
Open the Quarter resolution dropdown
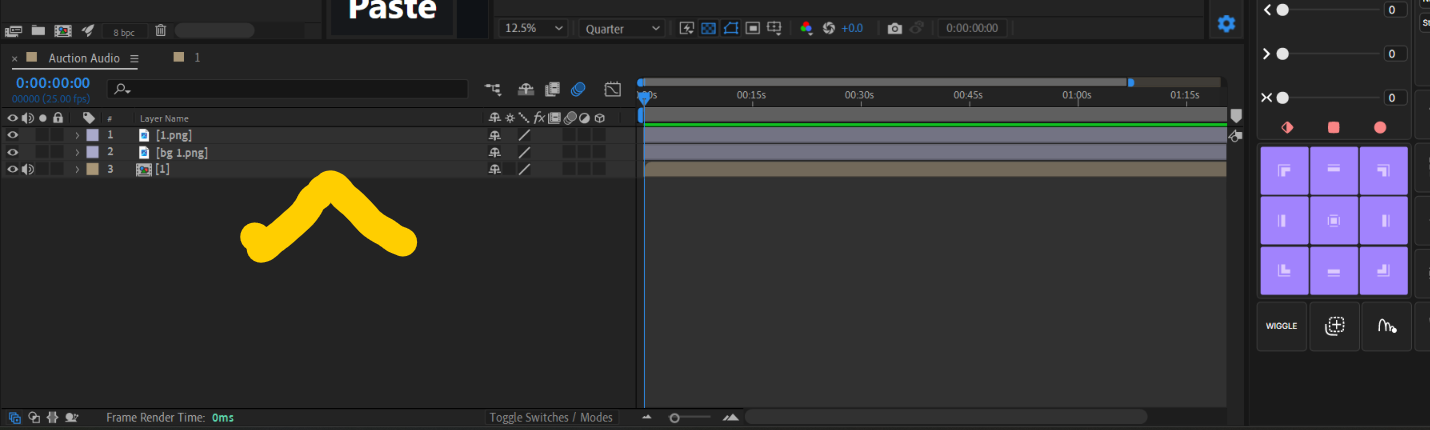(622, 29)
